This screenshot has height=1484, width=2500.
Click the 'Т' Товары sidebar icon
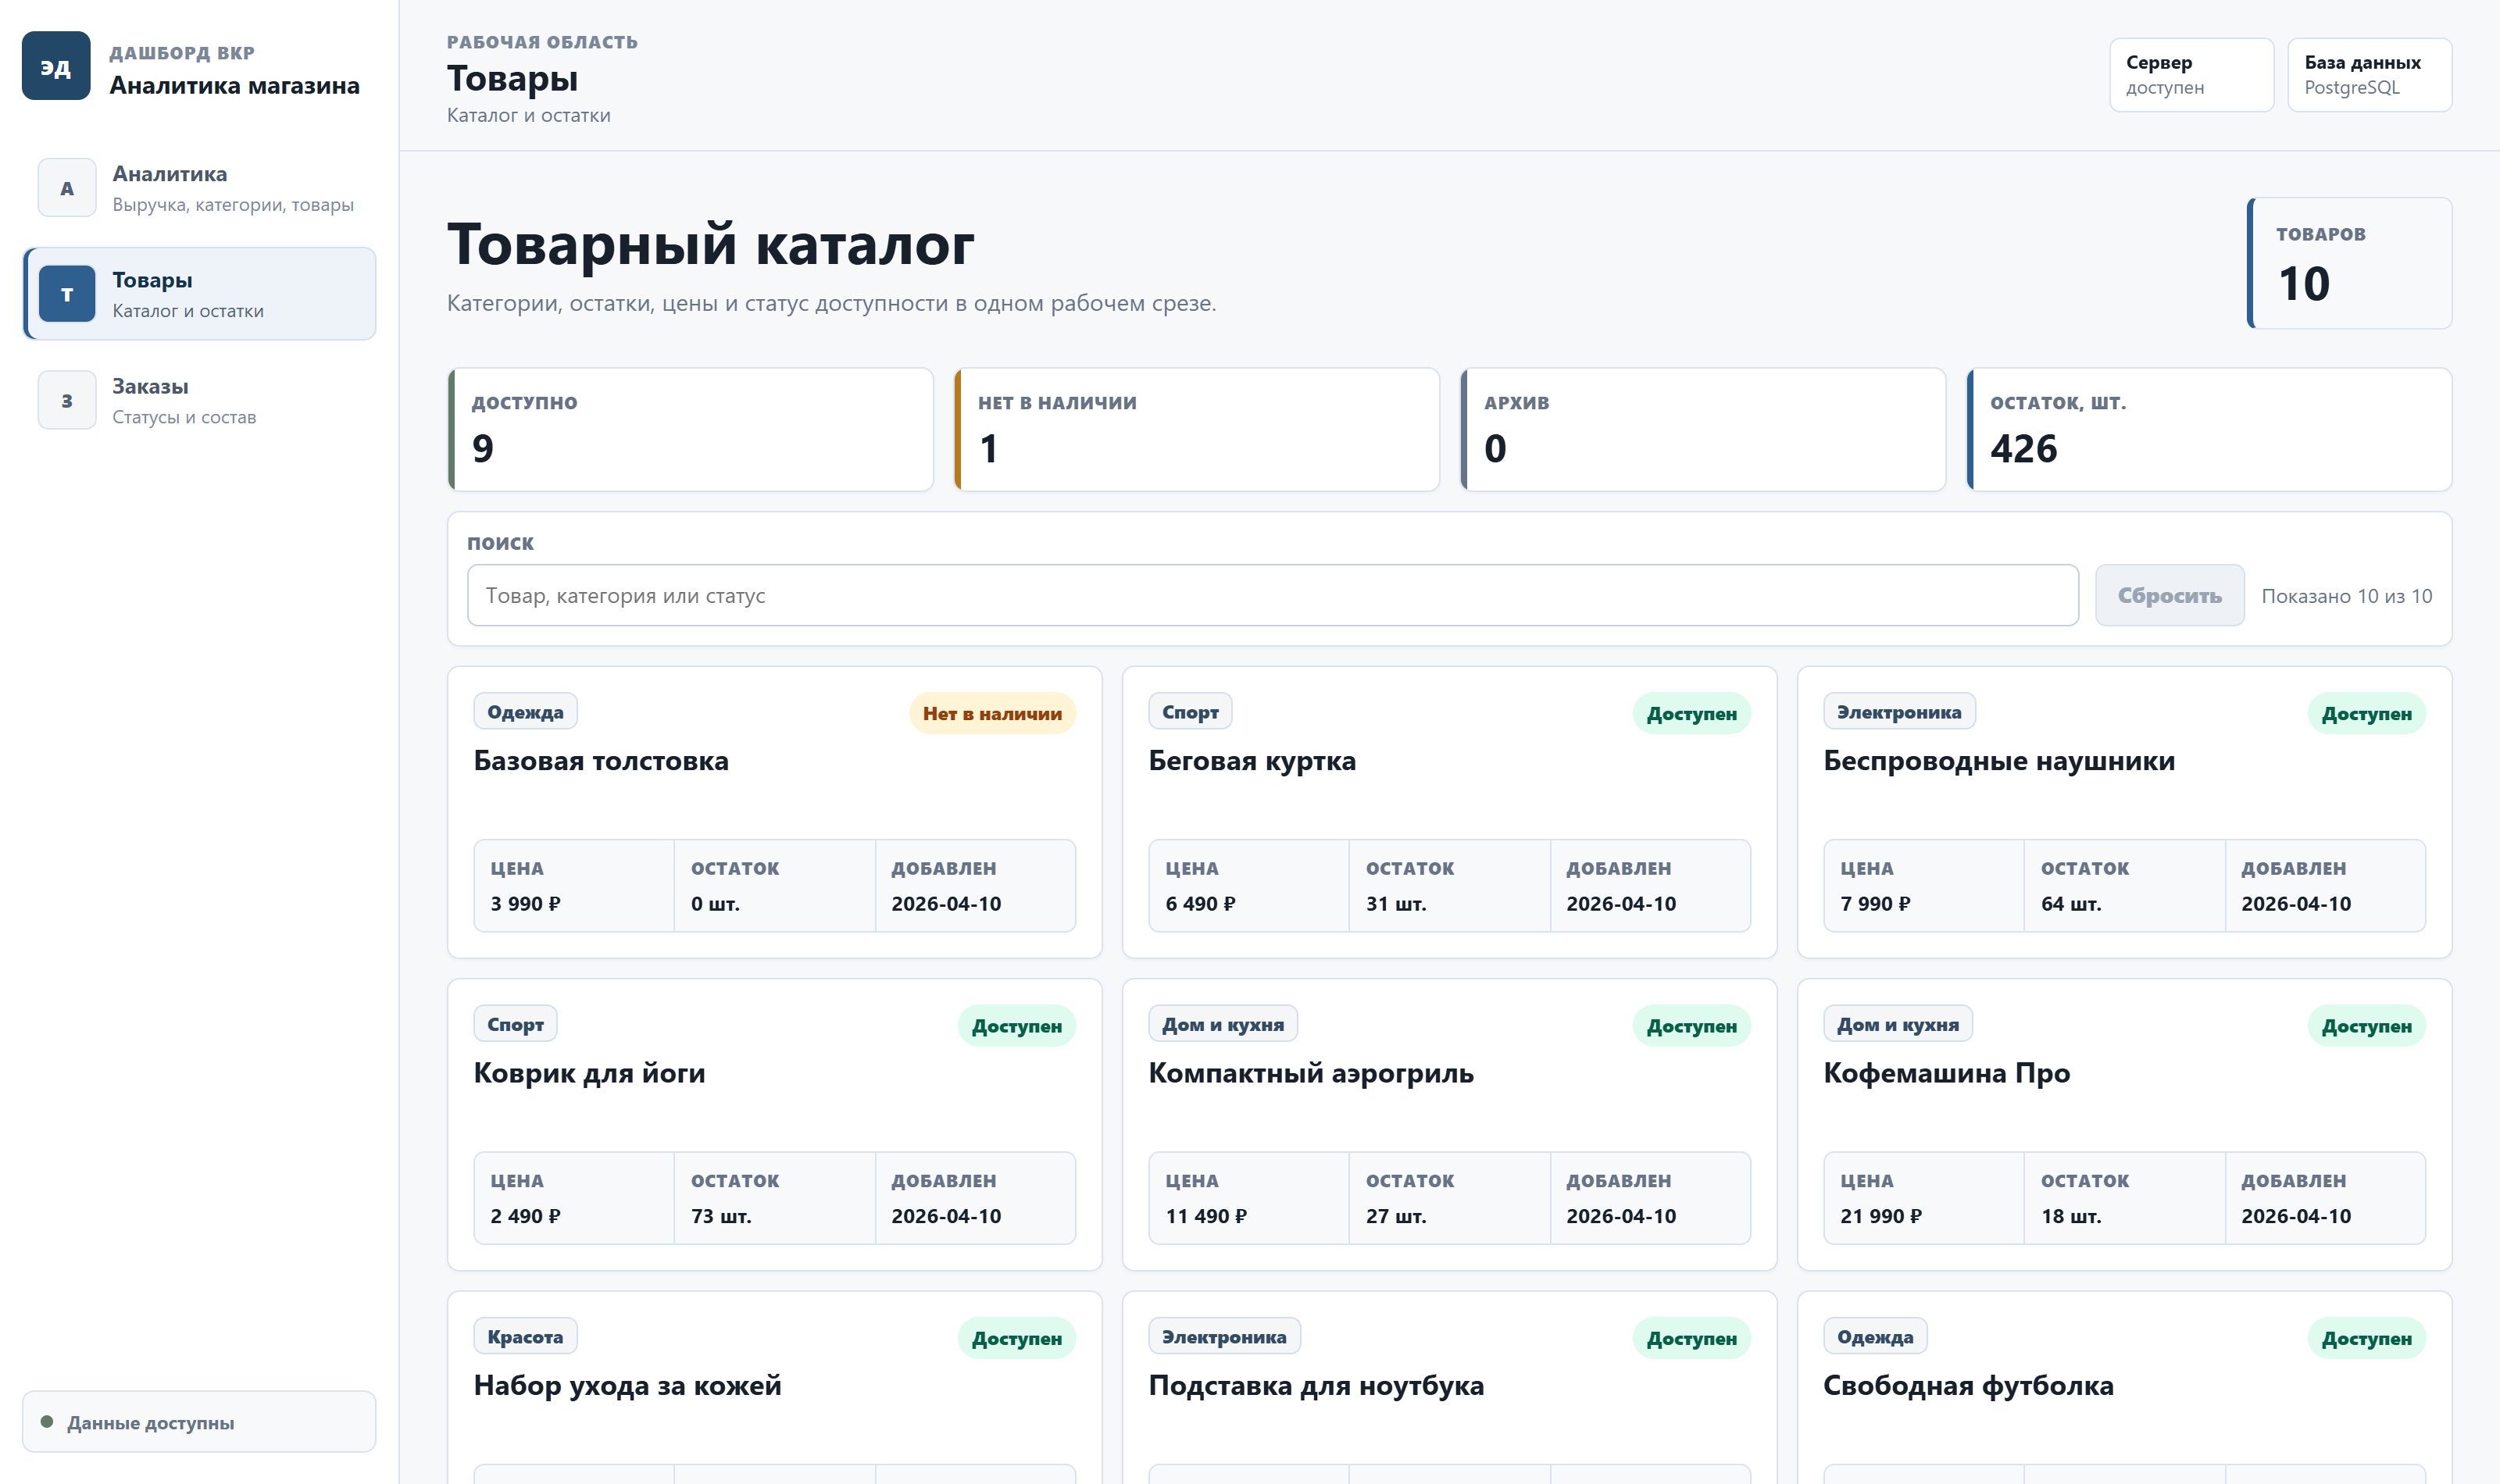pyautogui.click(x=67, y=294)
